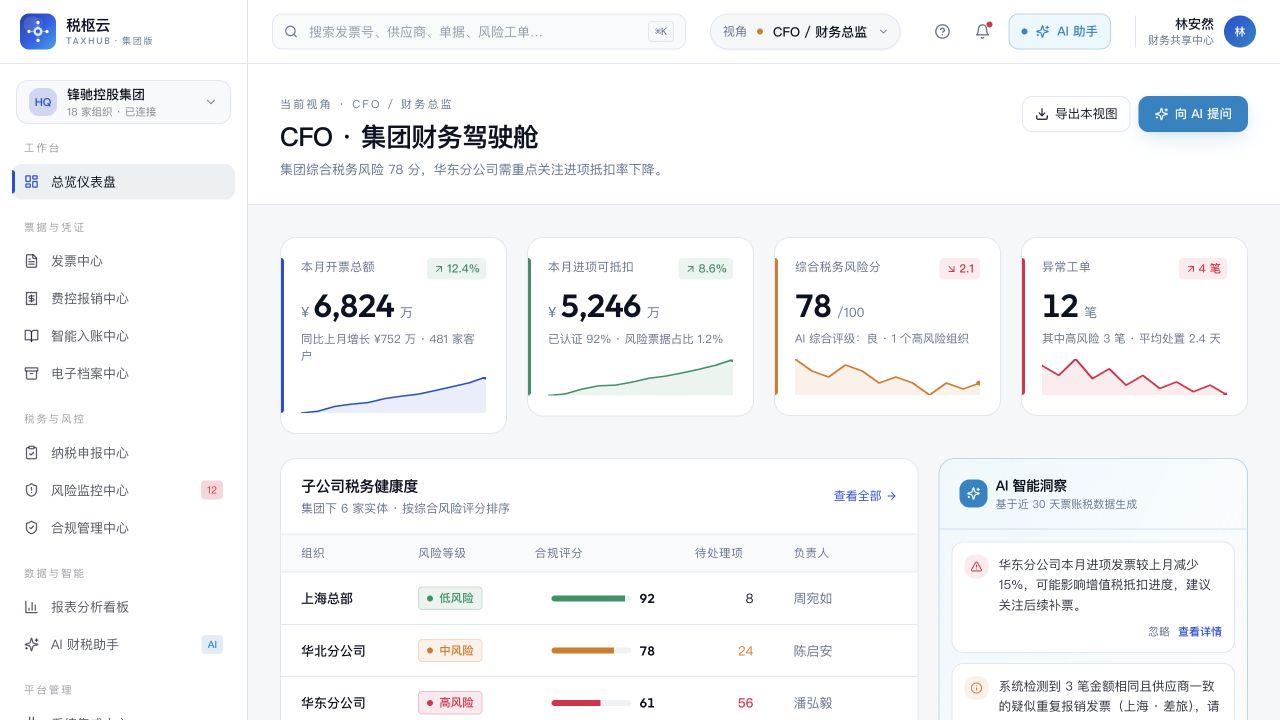Click the 本月开票总额 trend chart
The height and width of the screenshot is (720, 1280).
click(394, 394)
